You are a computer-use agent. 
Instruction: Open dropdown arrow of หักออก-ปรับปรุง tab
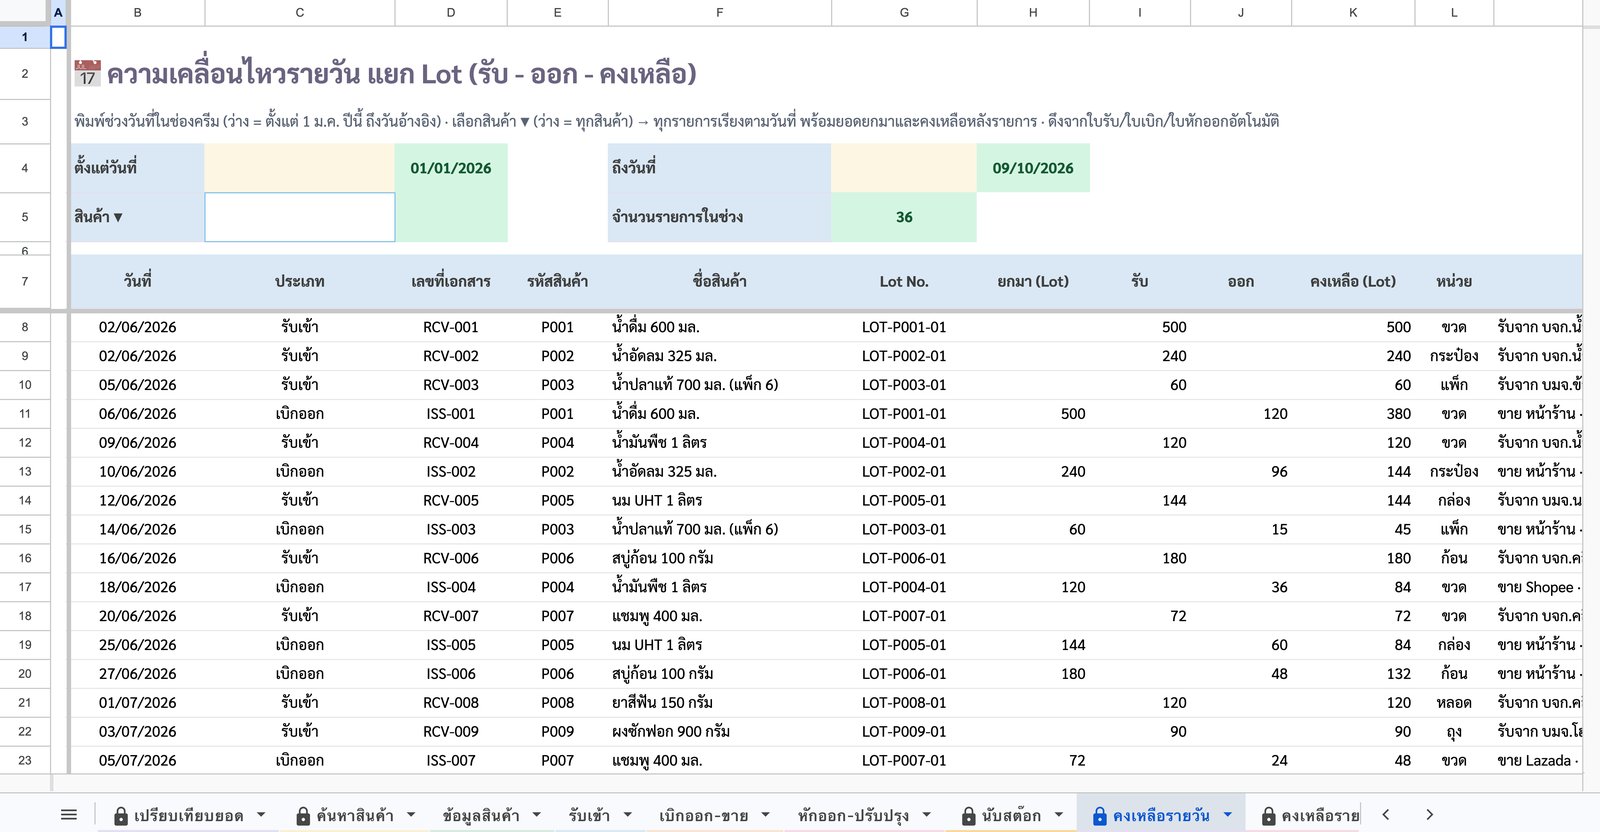pyautogui.click(x=926, y=815)
